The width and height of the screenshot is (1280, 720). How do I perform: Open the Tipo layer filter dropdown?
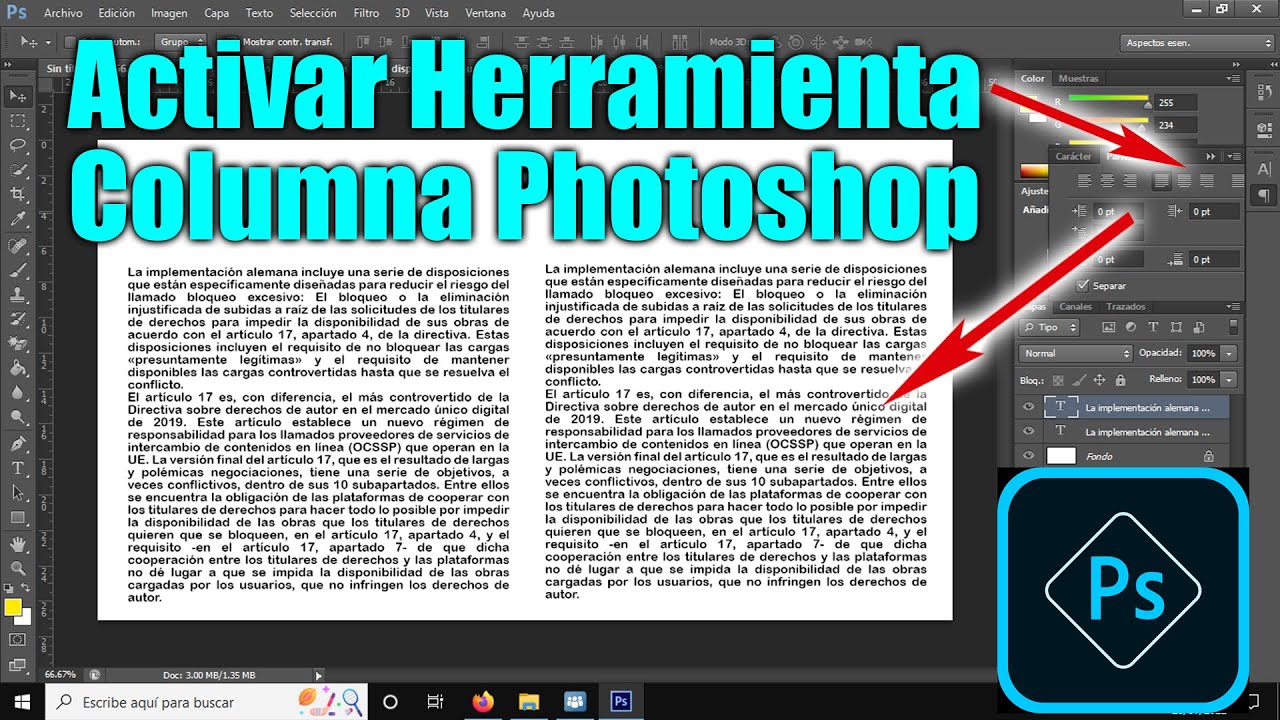(1051, 327)
